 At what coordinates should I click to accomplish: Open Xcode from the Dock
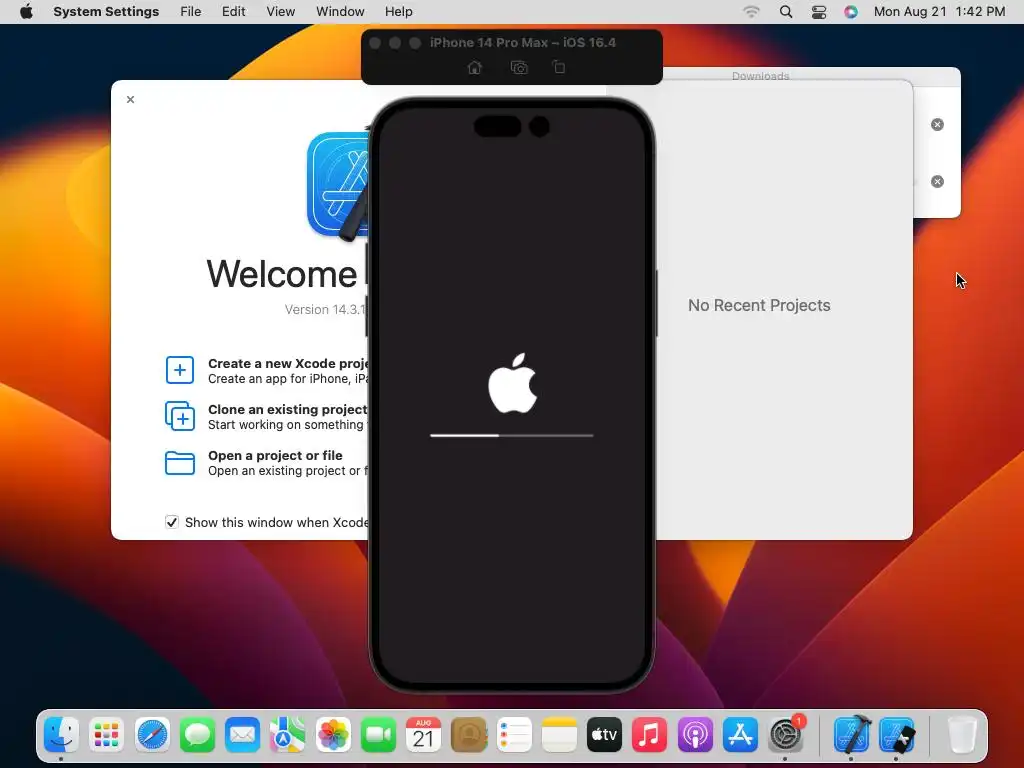(x=851, y=735)
